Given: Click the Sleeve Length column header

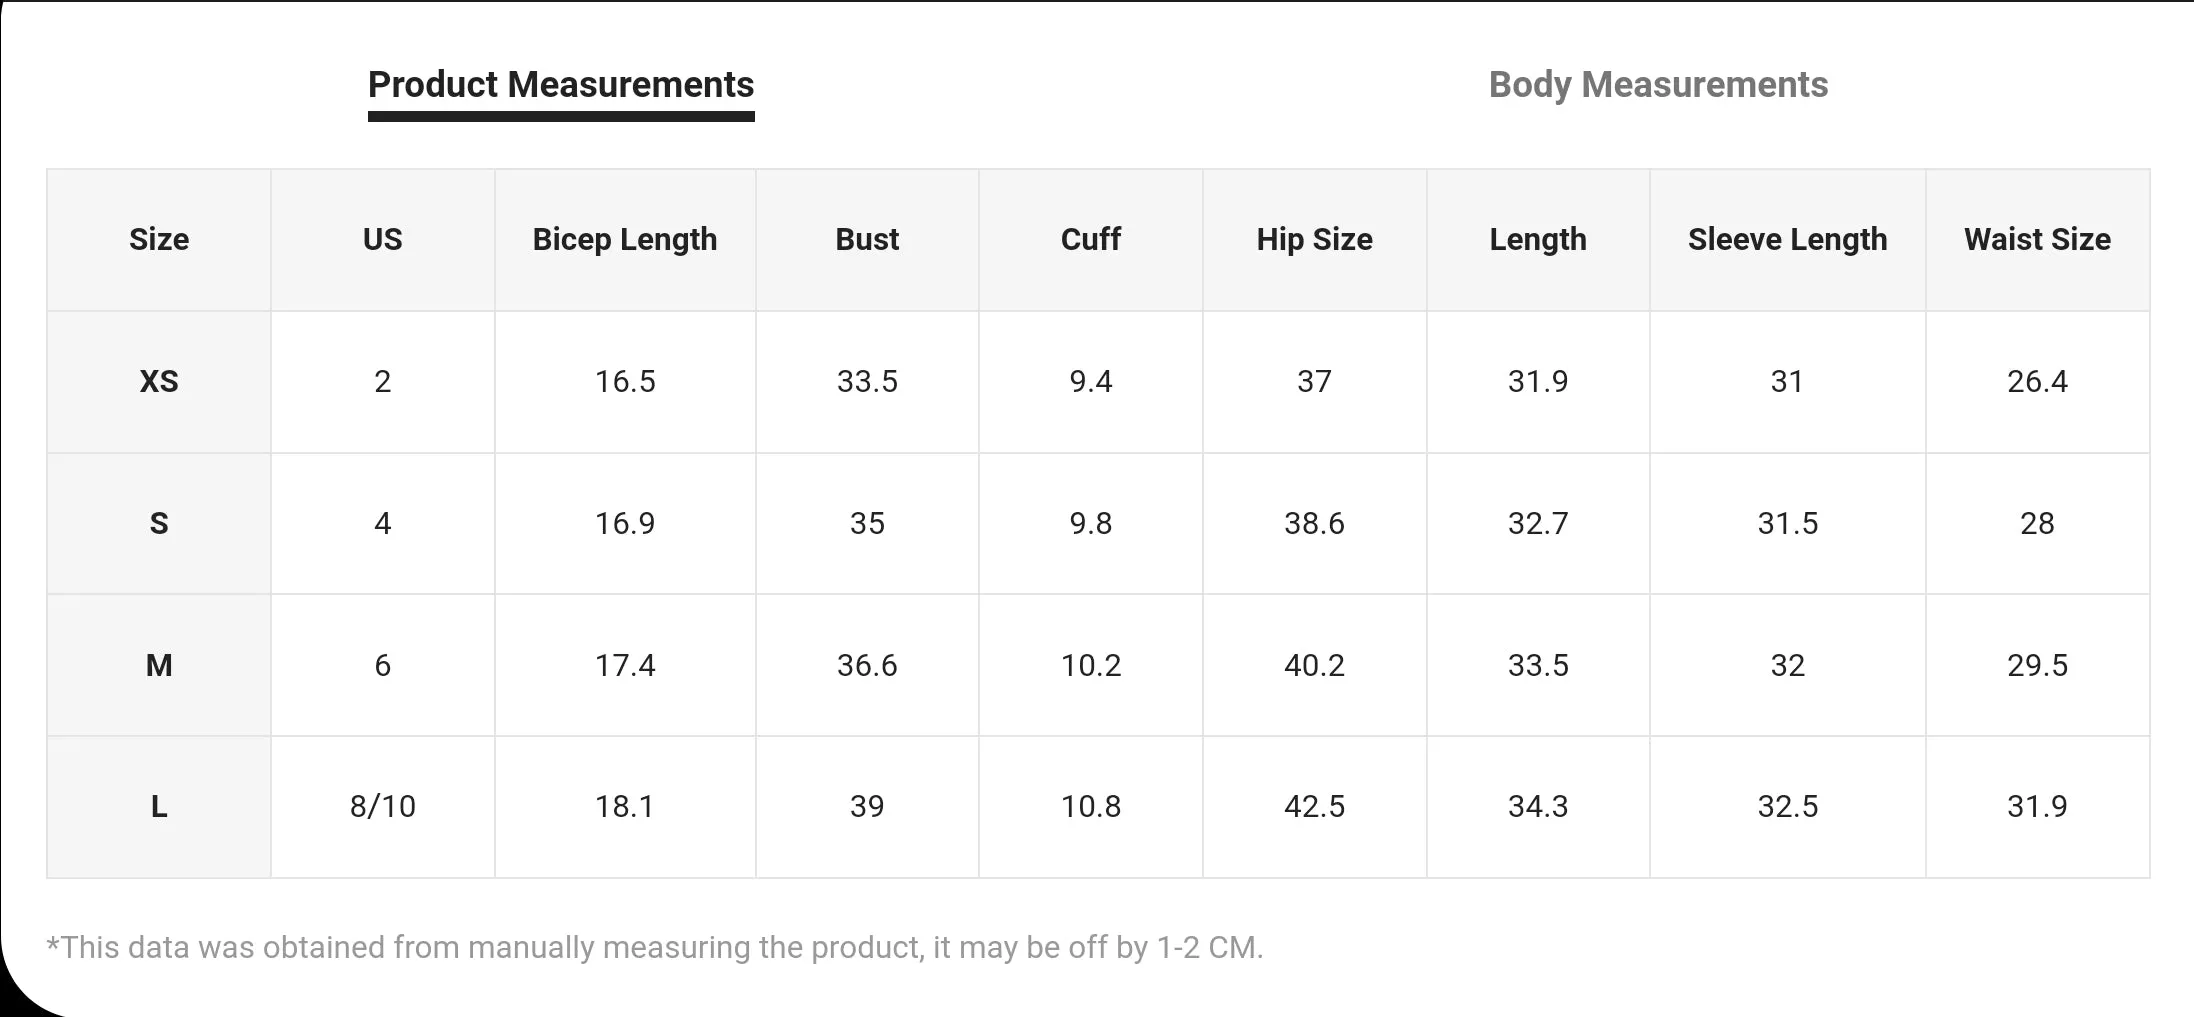Looking at the screenshot, I should (x=1787, y=240).
